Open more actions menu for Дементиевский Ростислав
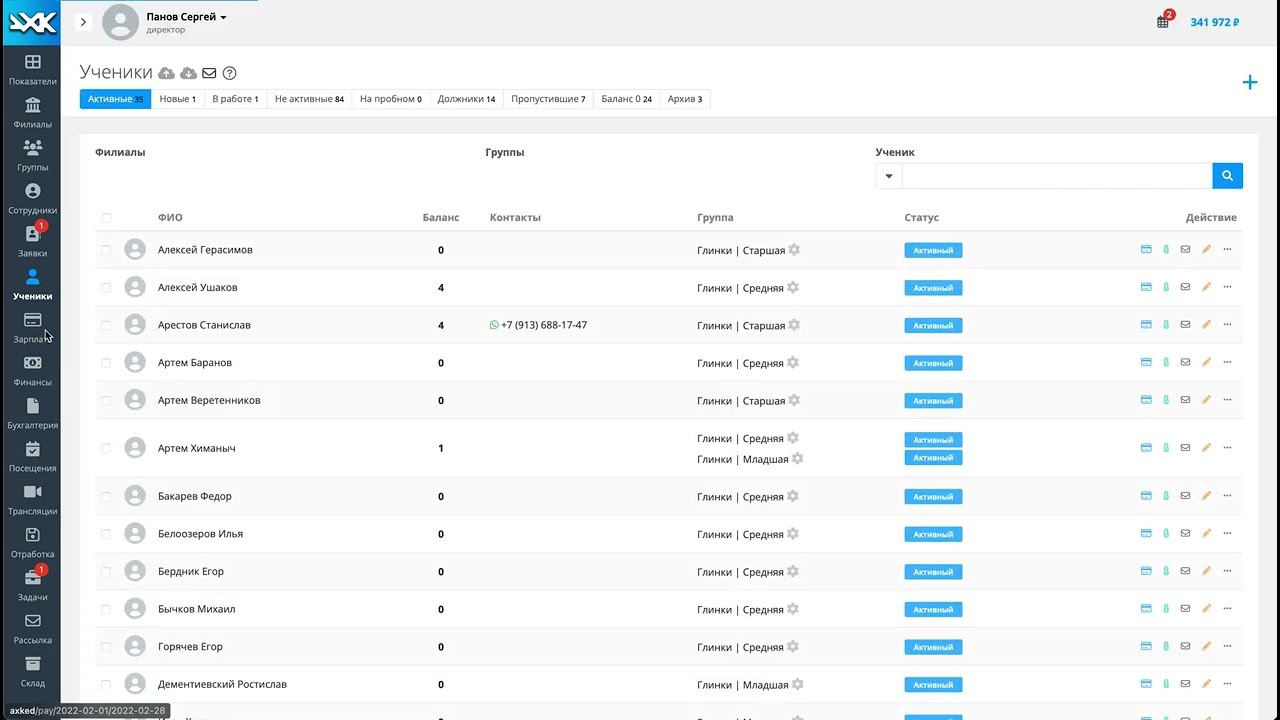The width and height of the screenshot is (1280, 720). point(1227,684)
